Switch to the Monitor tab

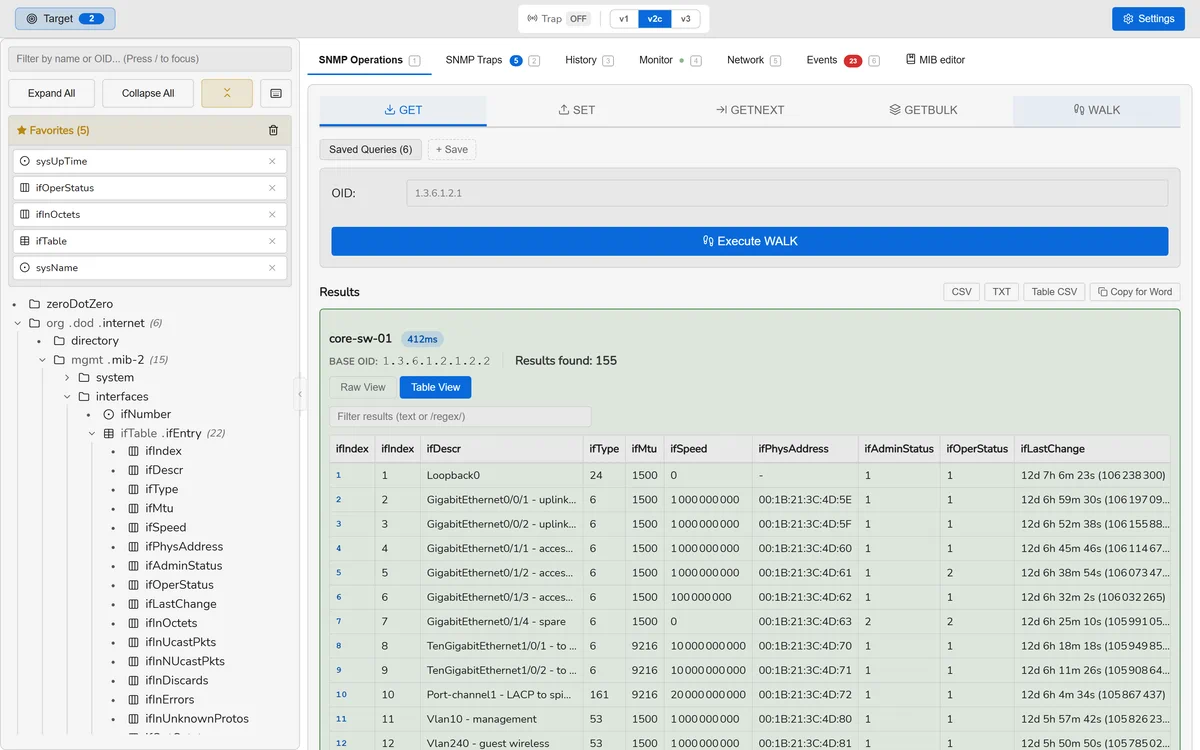(x=670, y=60)
